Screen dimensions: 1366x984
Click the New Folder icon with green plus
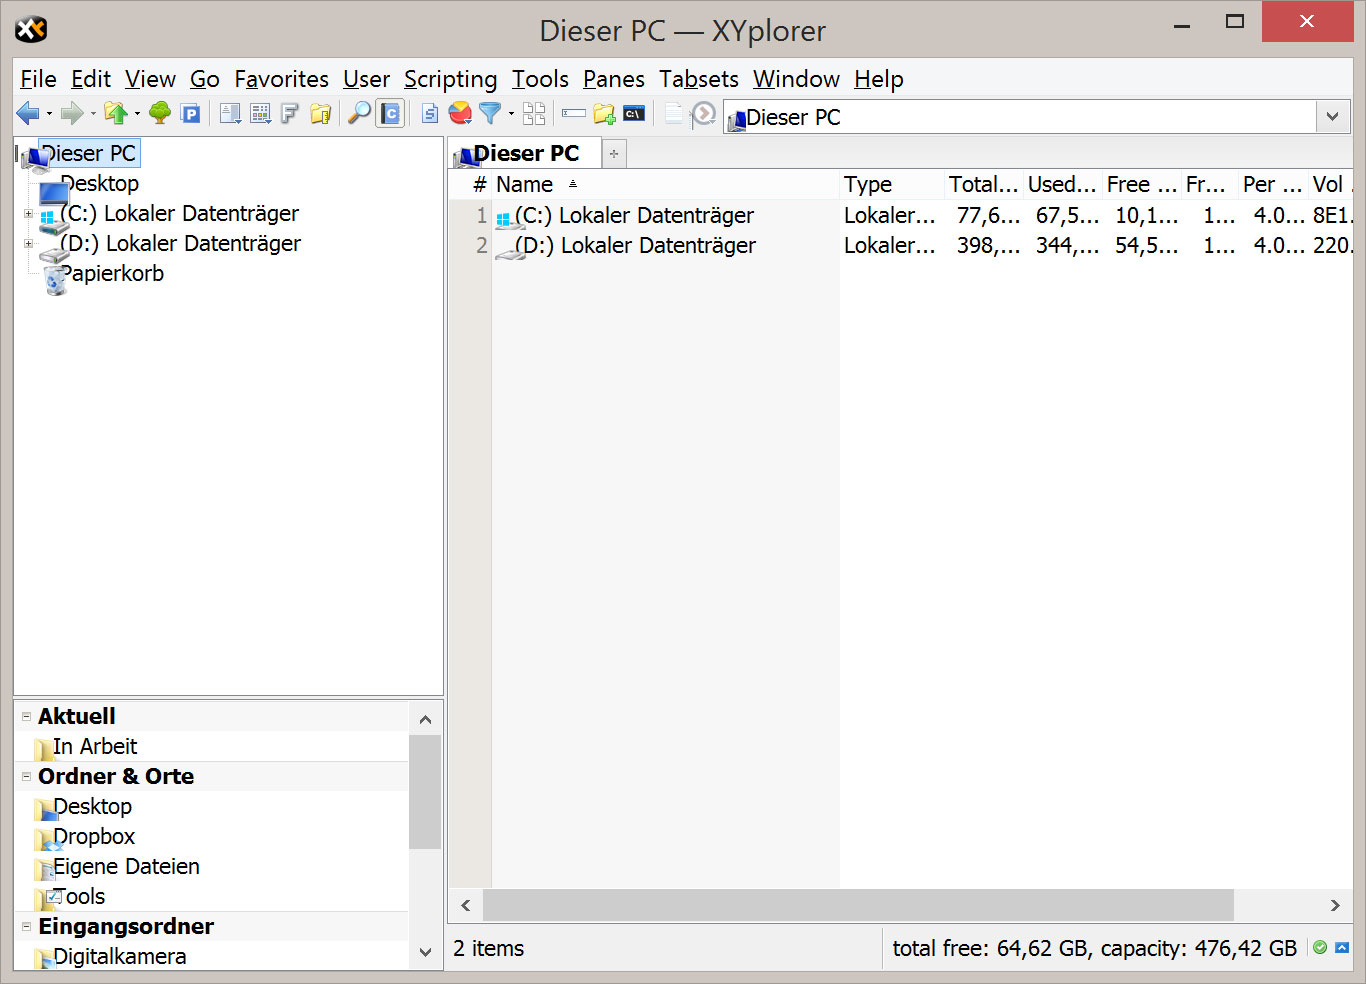pyautogui.click(x=604, y=114)
